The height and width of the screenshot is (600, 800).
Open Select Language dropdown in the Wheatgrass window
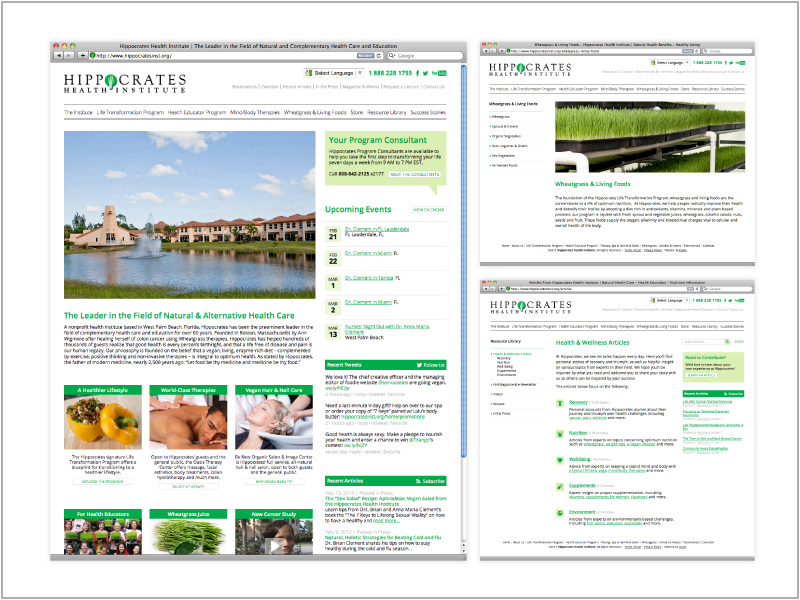pyautogui.click(x=669, y=62)
